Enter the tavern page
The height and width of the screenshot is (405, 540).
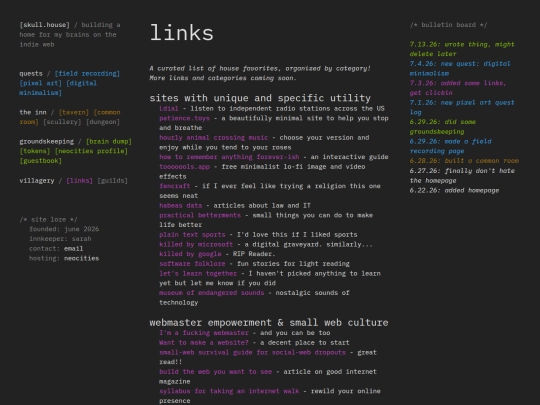pyautogui.click(x=74, y=112)
